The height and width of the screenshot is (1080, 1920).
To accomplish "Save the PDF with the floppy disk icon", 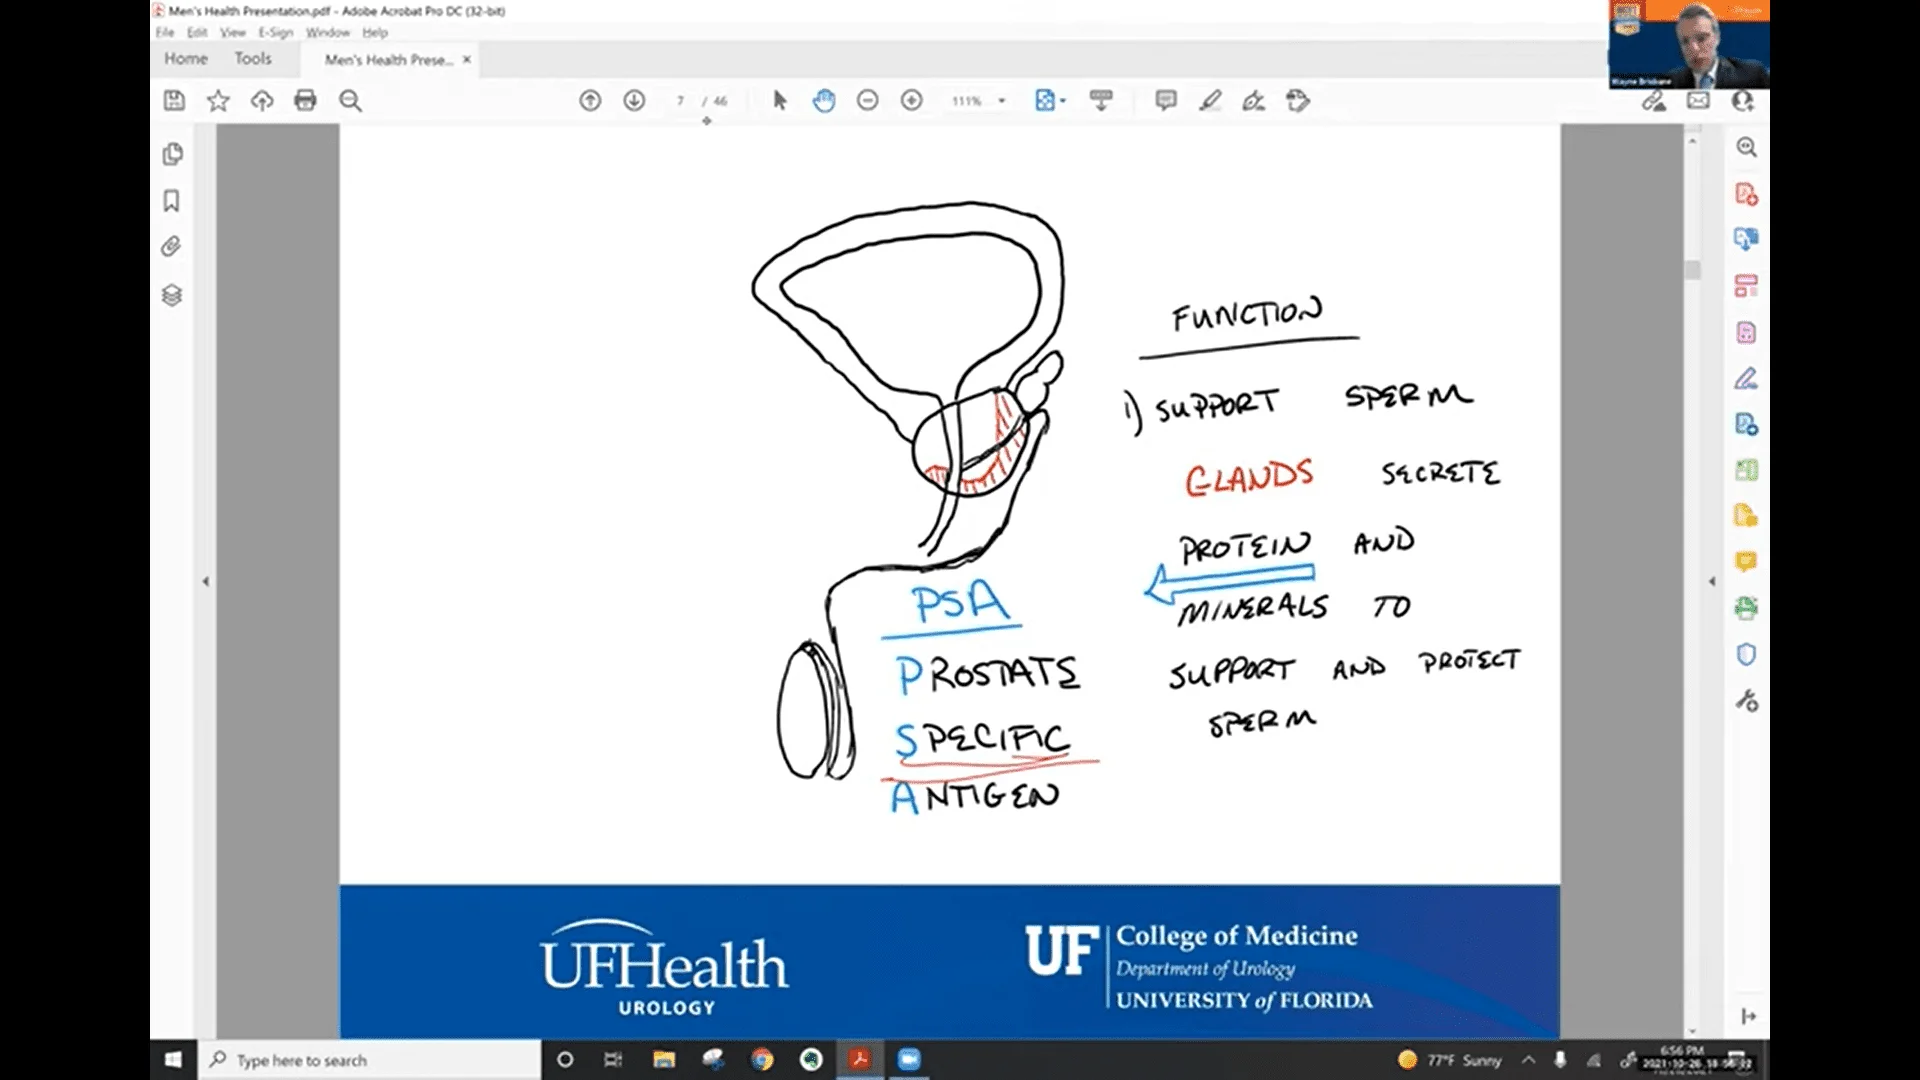I will [x=174, y=100].
